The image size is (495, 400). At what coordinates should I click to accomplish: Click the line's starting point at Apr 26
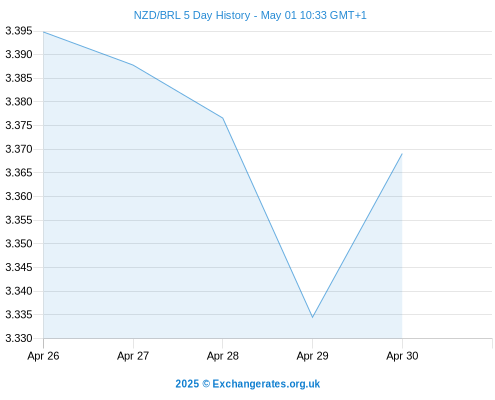point(43,32)
